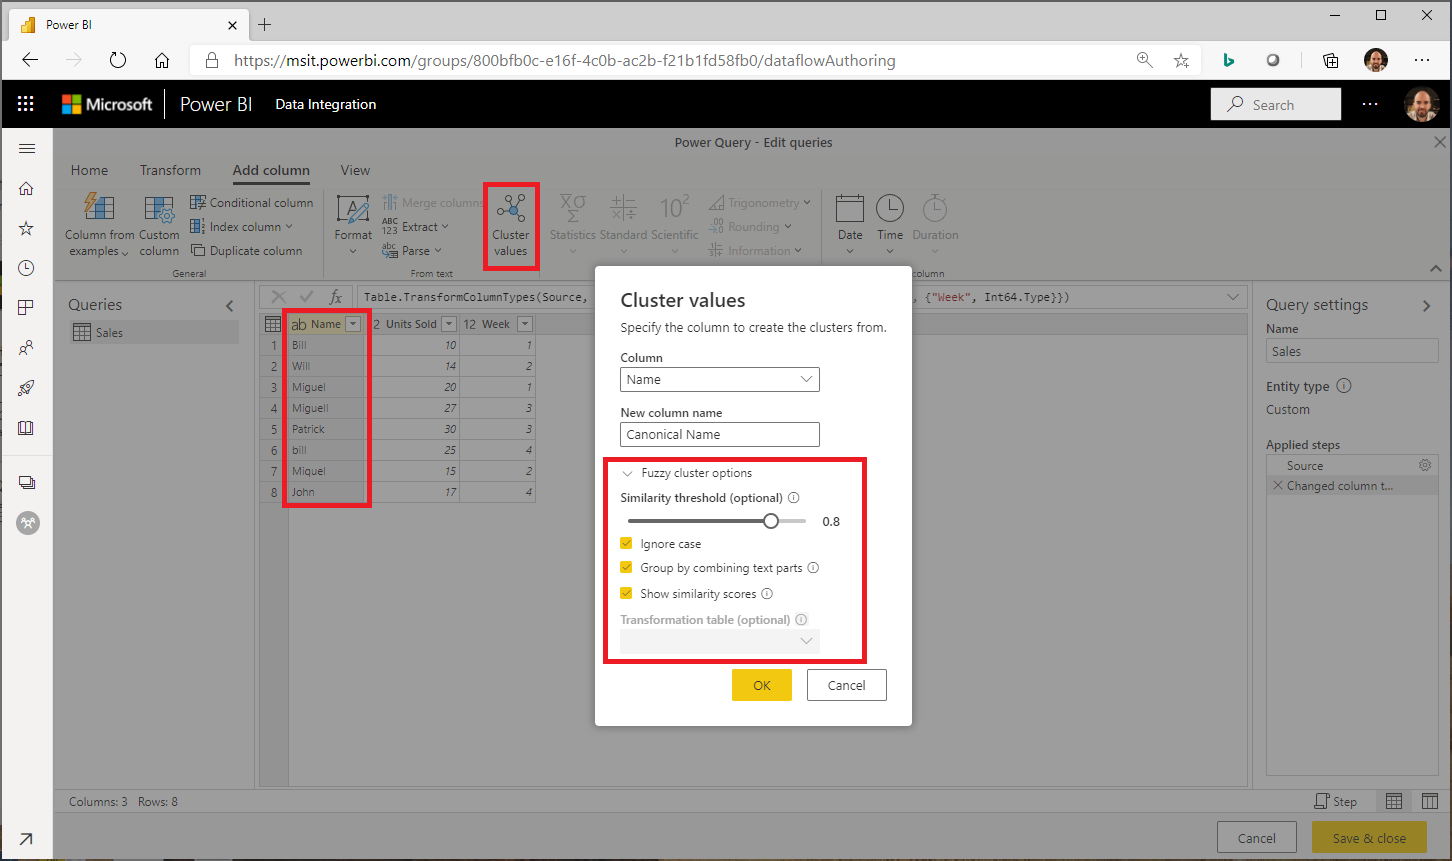Open the Time column tool
Image resolution: width=1452 pixels, height=861 pixels.
(x=890, y=226)
